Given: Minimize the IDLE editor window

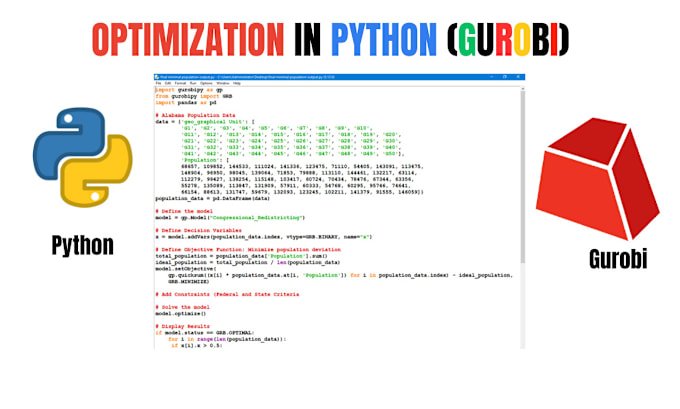Looking at the screenshot, I should tap(491, 77).
